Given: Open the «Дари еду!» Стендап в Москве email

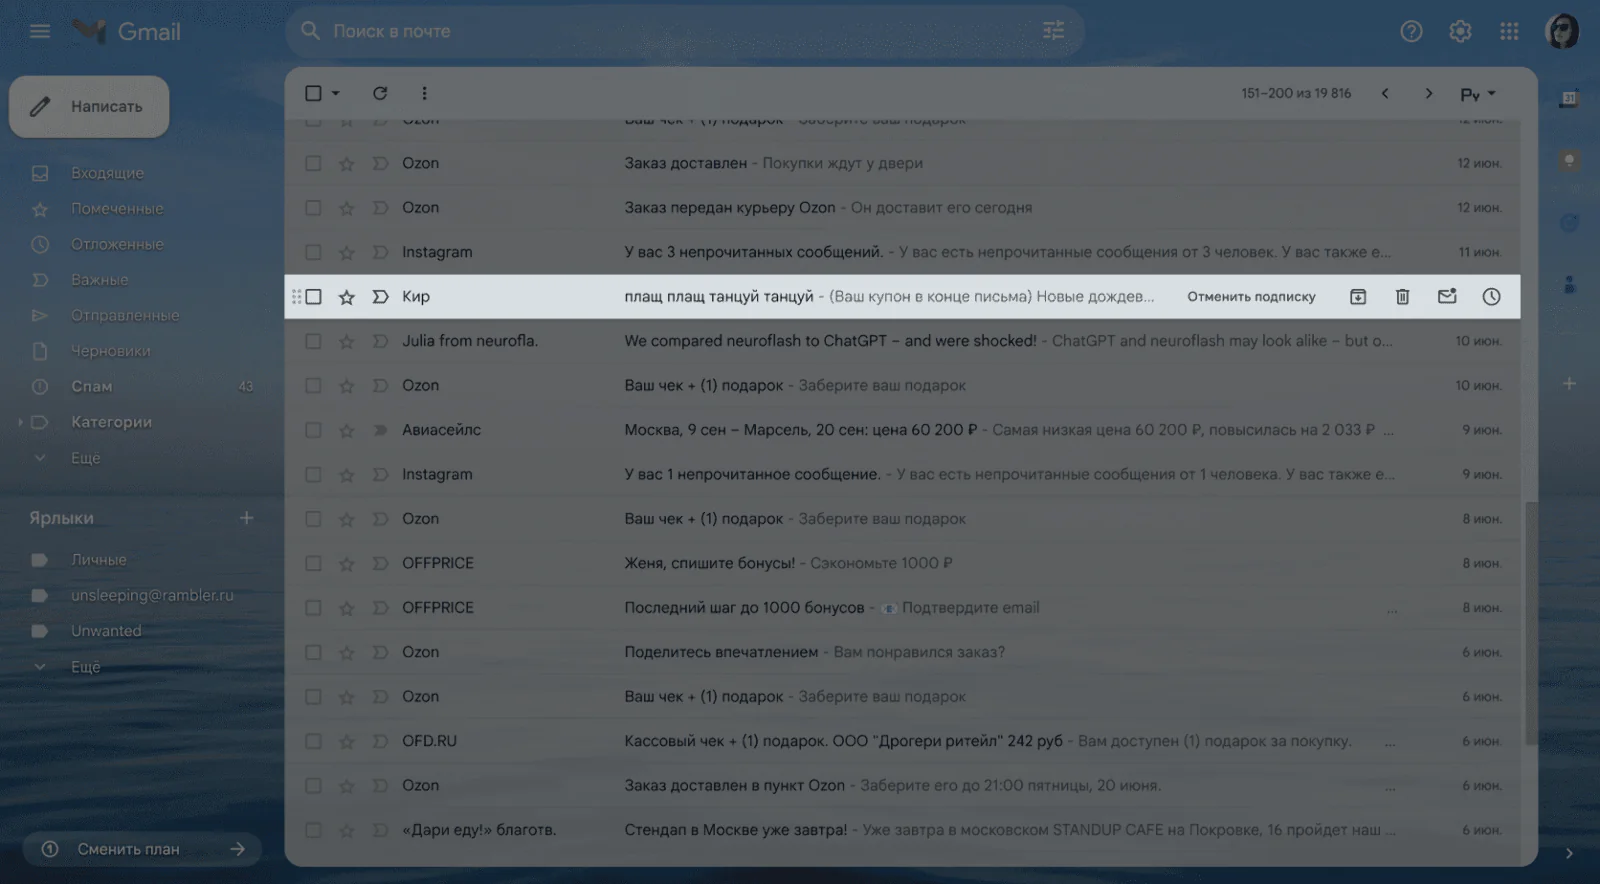Looking at the screenshot, I should click(x=903, y=830).
